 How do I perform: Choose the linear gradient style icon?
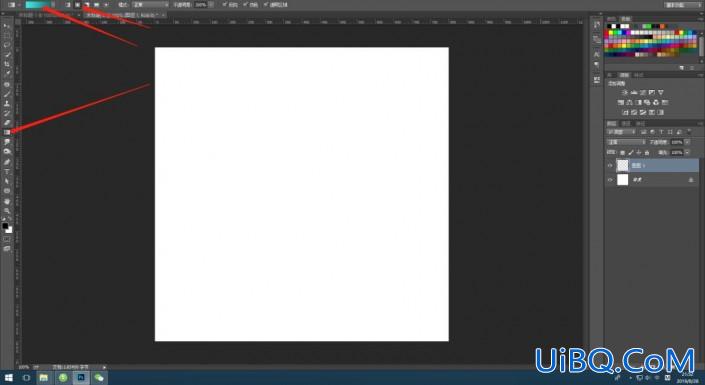click(68, 4)
